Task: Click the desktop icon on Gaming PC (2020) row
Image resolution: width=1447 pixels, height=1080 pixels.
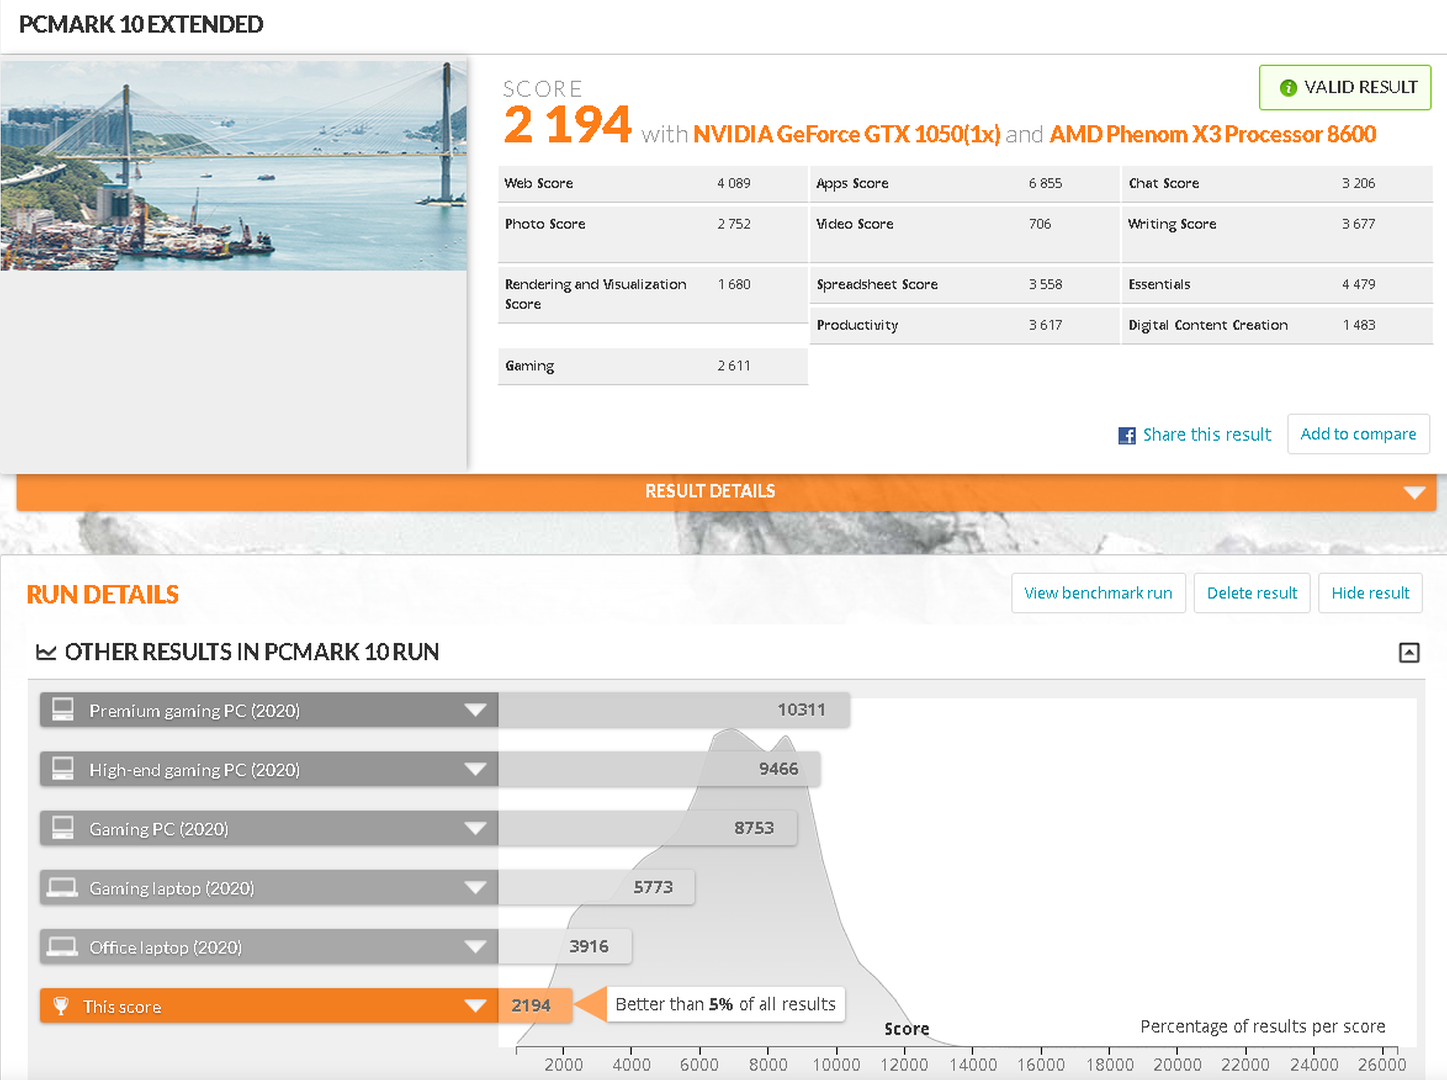Action: tap(63, 828)
